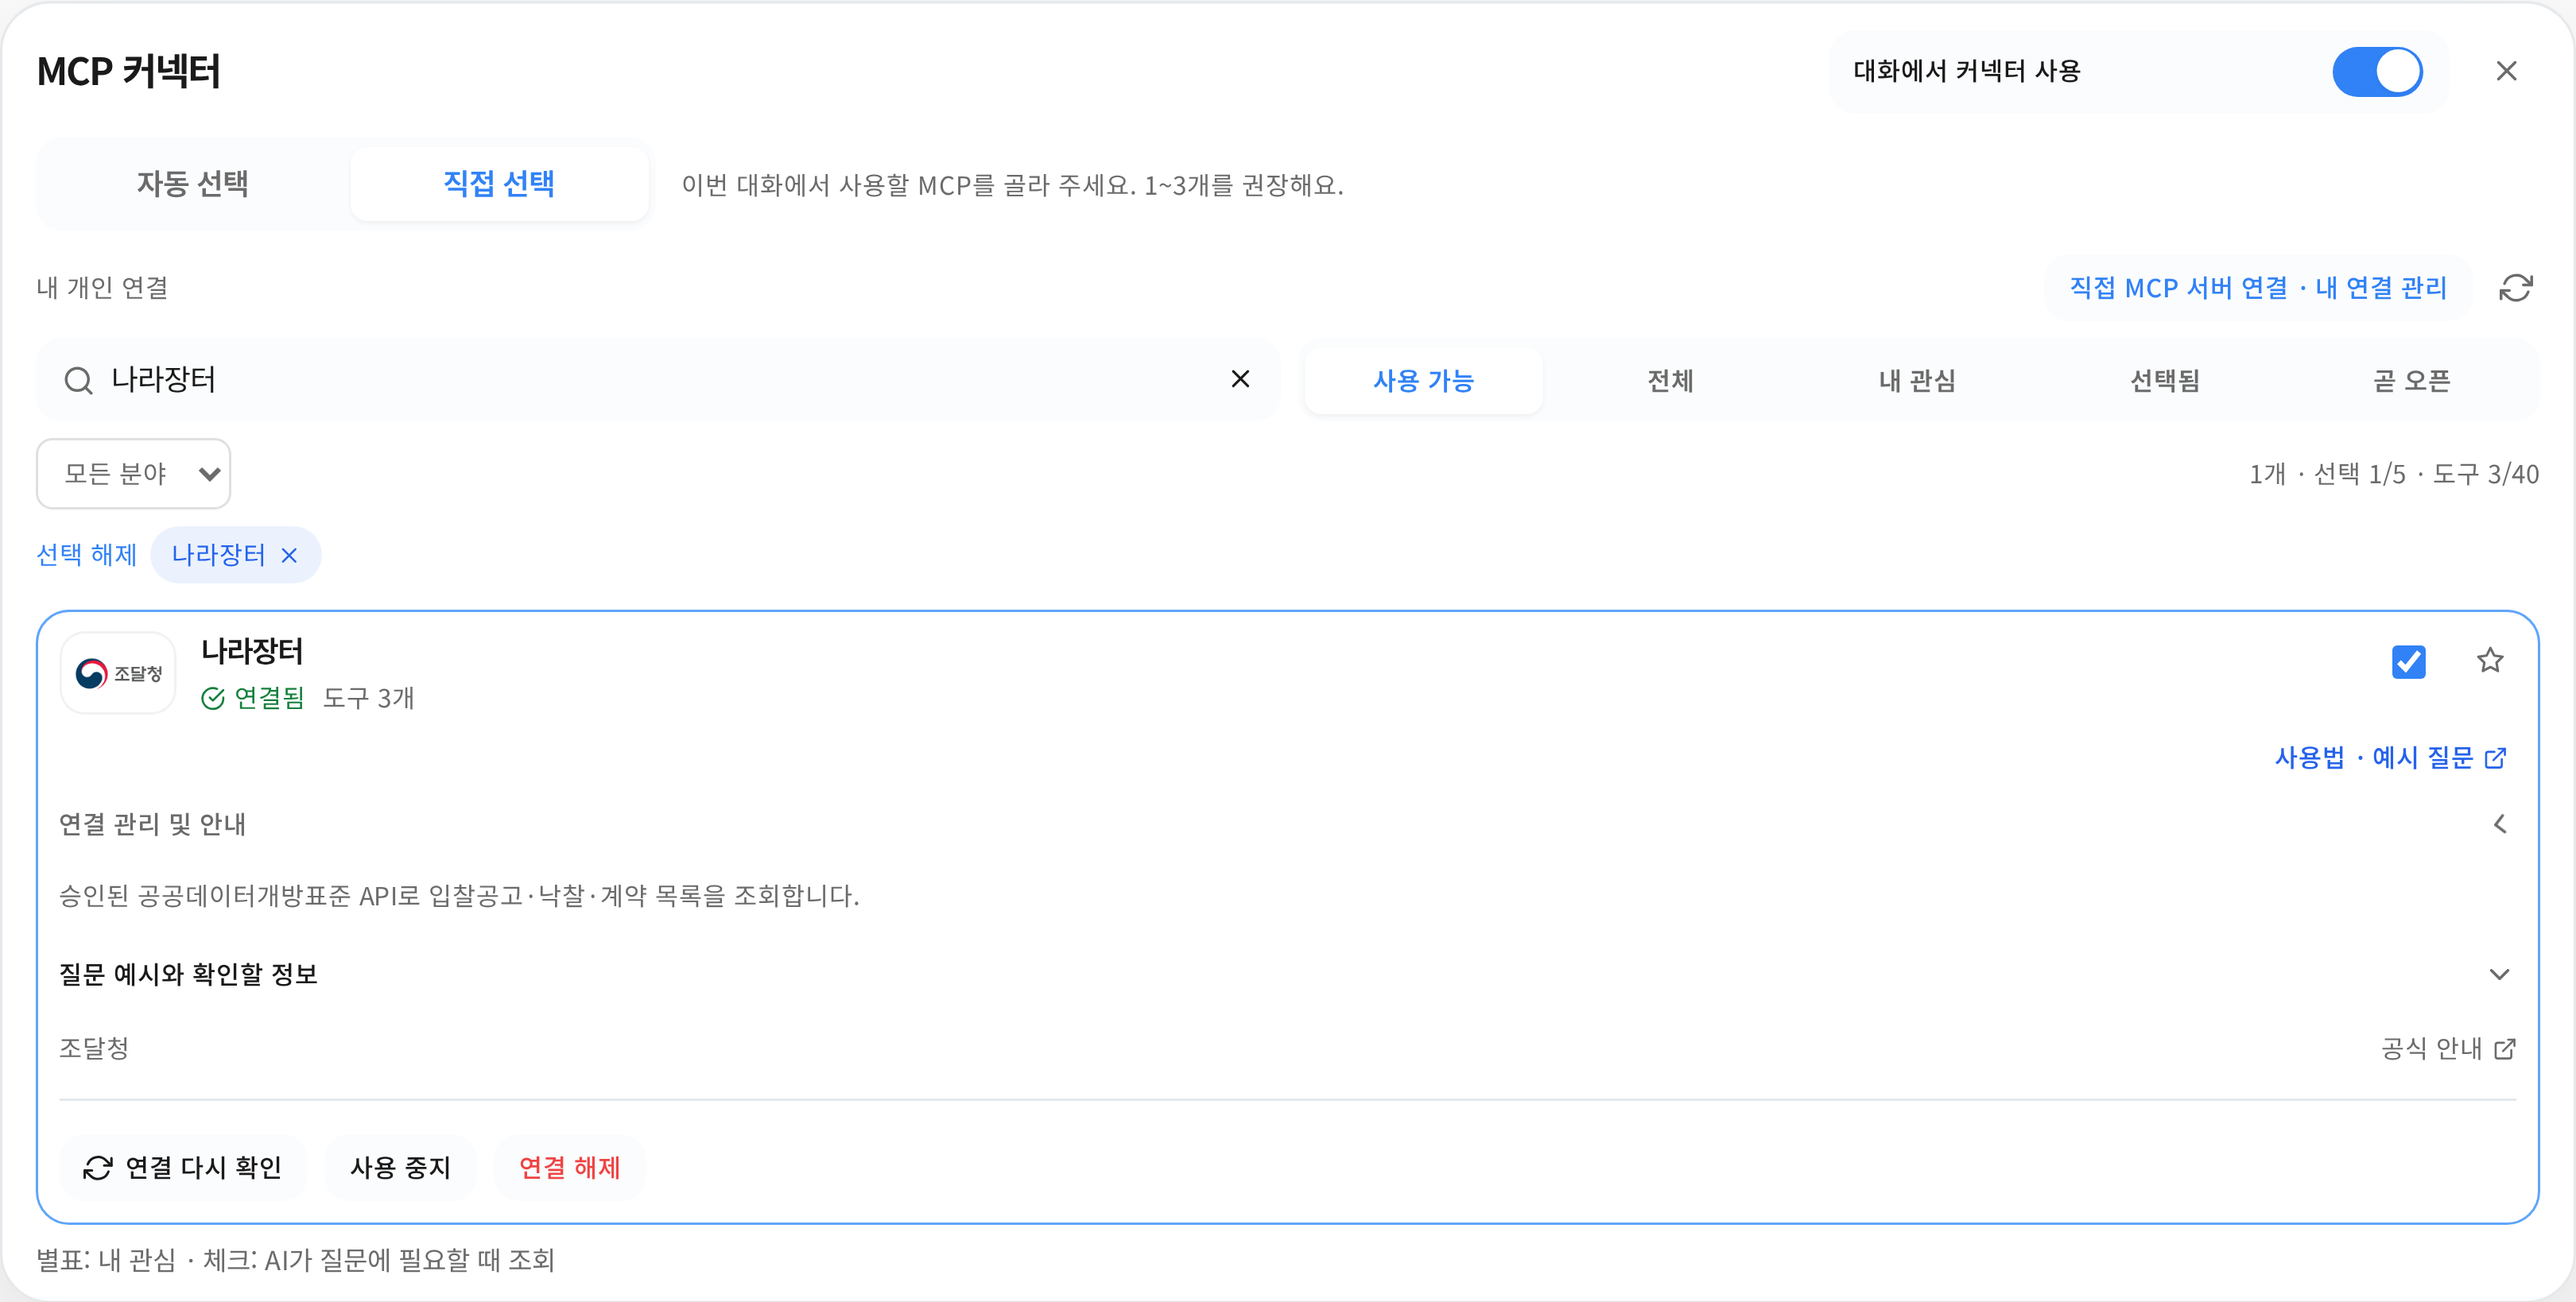Click the 도구 3개 text
Screen dimensions: 2576x1302
(x=368, y=698)
